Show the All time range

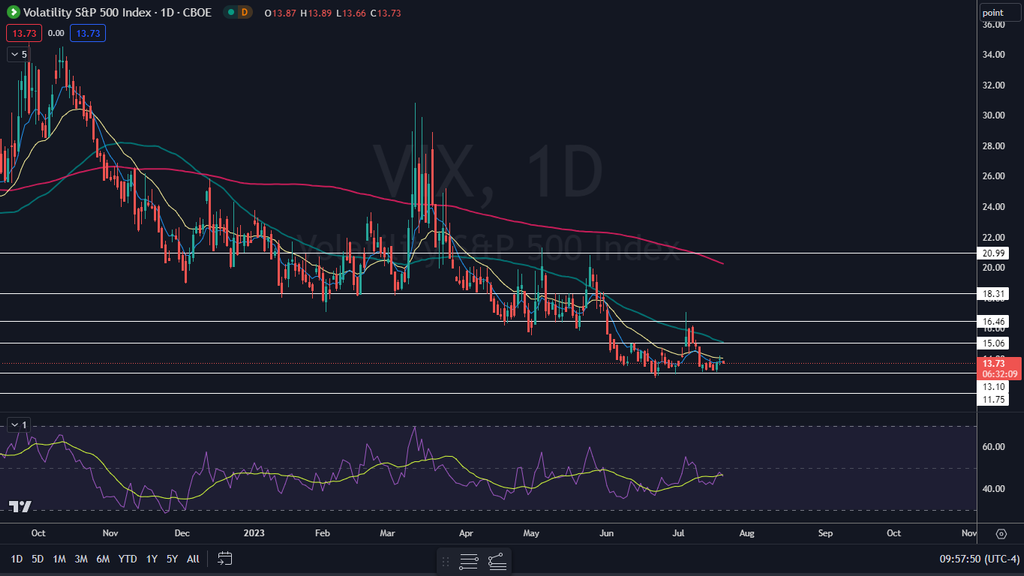coord(193,559)
